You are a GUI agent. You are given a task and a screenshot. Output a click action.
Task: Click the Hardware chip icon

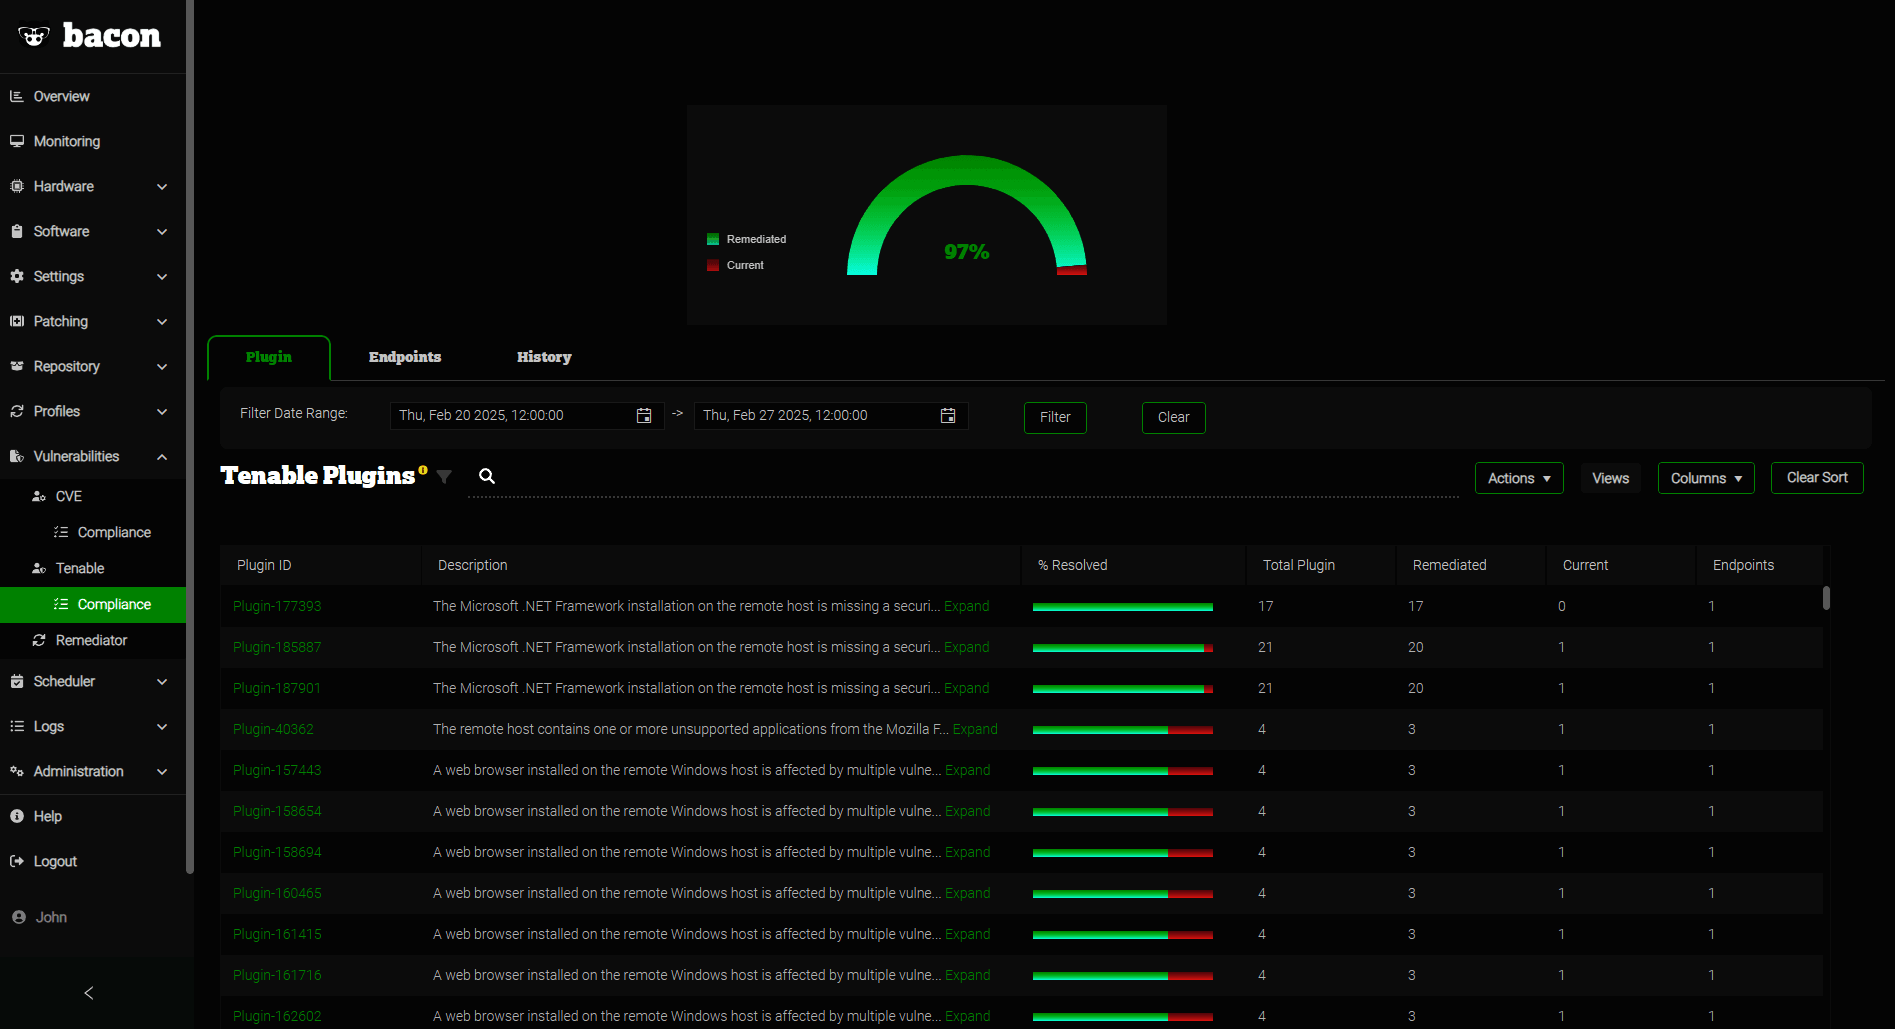[17, 186]
